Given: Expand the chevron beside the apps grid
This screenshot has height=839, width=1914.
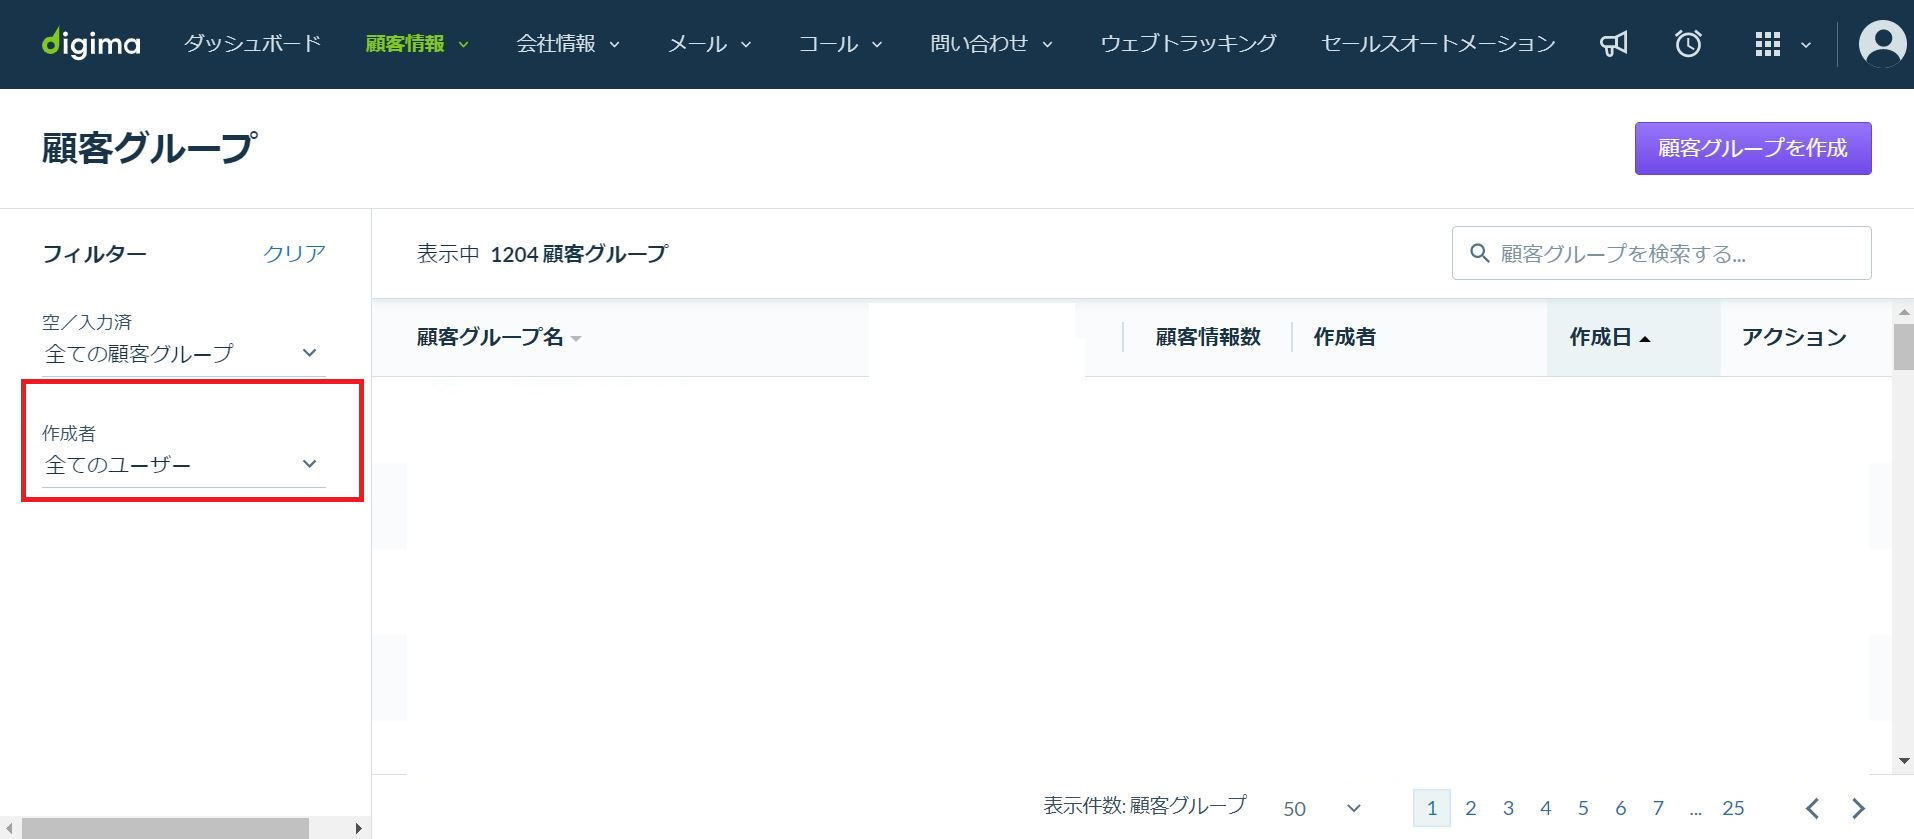Looking at the screenshot, I should [x=1806, y=45].
